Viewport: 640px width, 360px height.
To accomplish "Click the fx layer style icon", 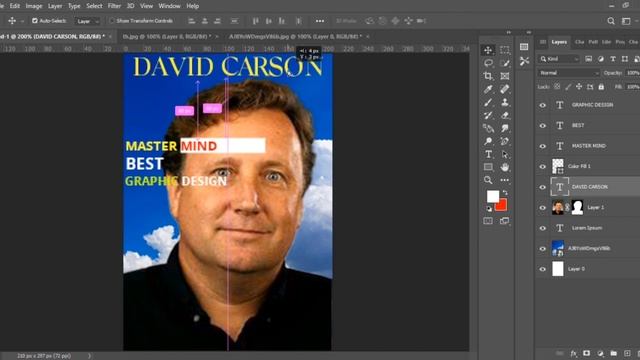I will pos(573,353).
